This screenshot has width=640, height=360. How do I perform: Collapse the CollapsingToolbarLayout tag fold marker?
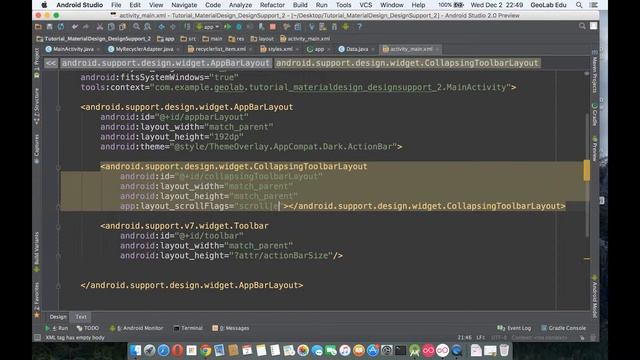(58, 167)
